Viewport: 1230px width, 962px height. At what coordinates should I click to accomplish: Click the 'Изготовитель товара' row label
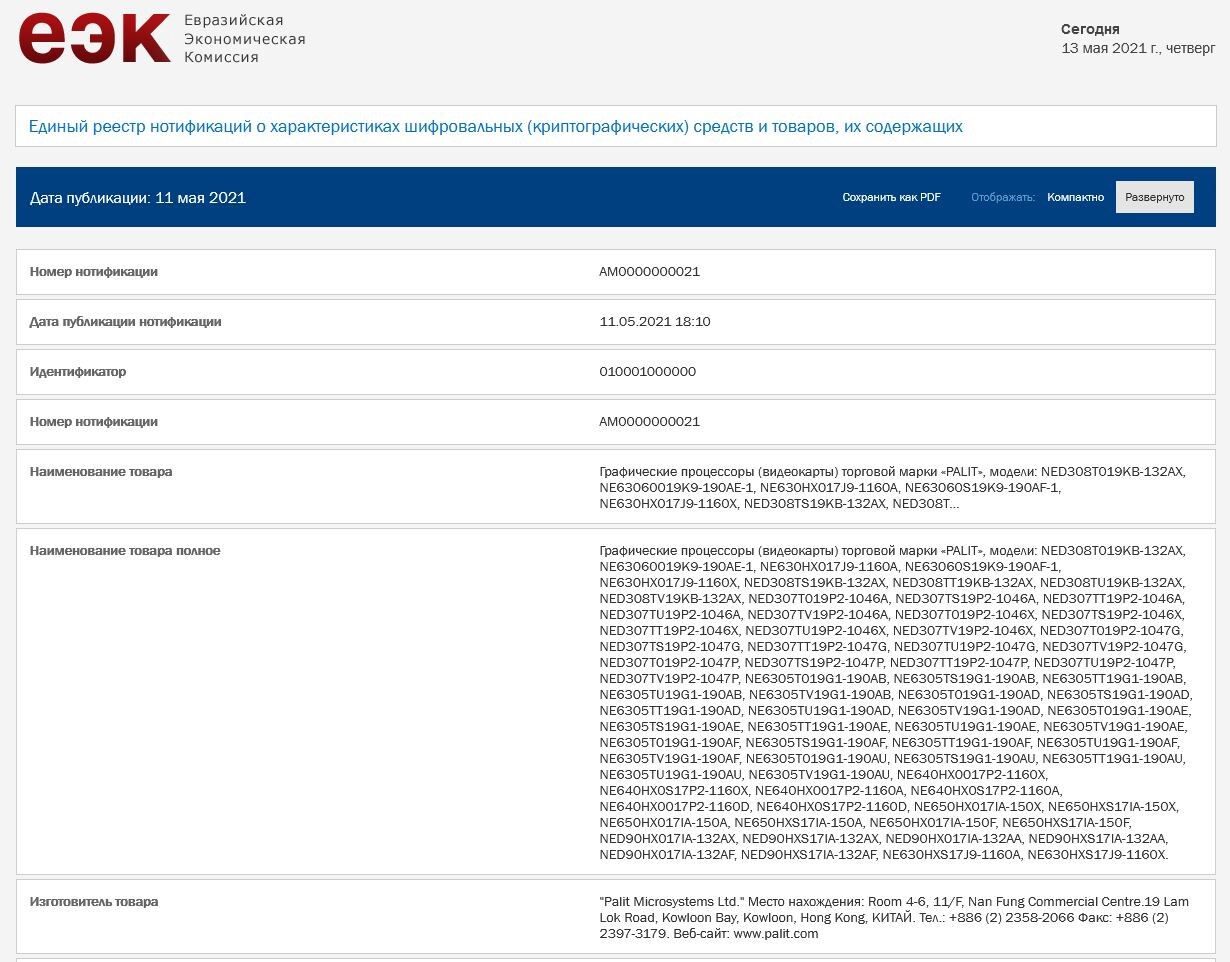(94, 902)
